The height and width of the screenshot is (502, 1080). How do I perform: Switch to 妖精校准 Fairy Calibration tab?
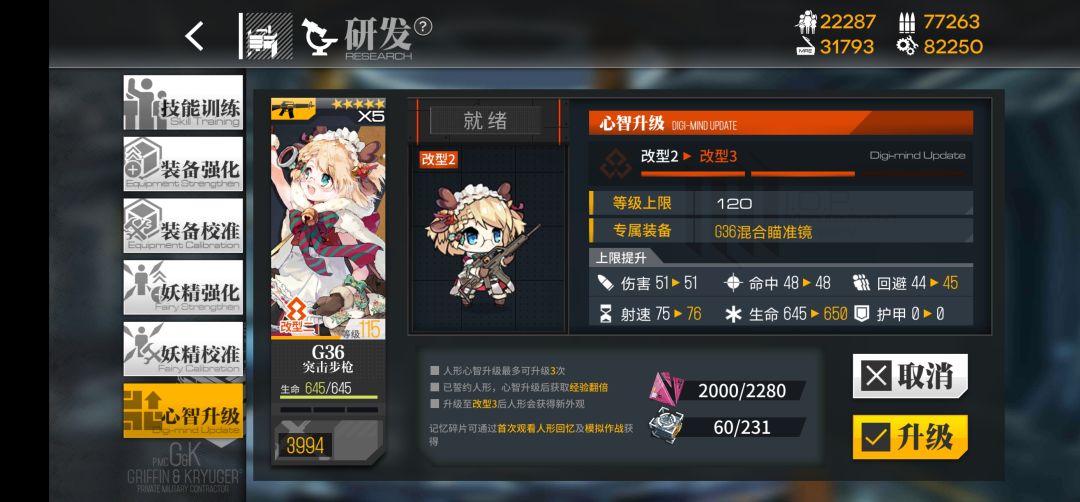tap(183, 349)
